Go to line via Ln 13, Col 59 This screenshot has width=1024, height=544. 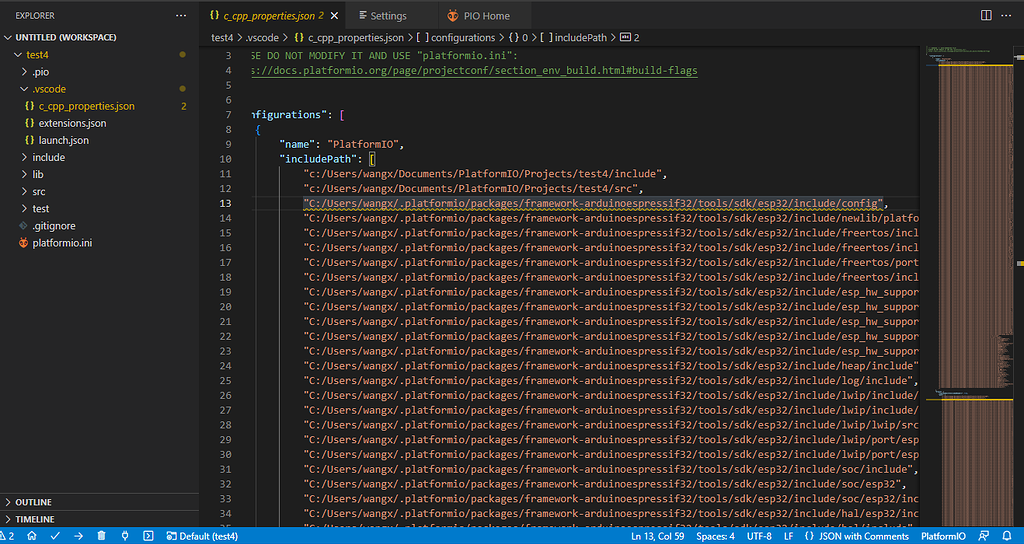coord(659,536)
